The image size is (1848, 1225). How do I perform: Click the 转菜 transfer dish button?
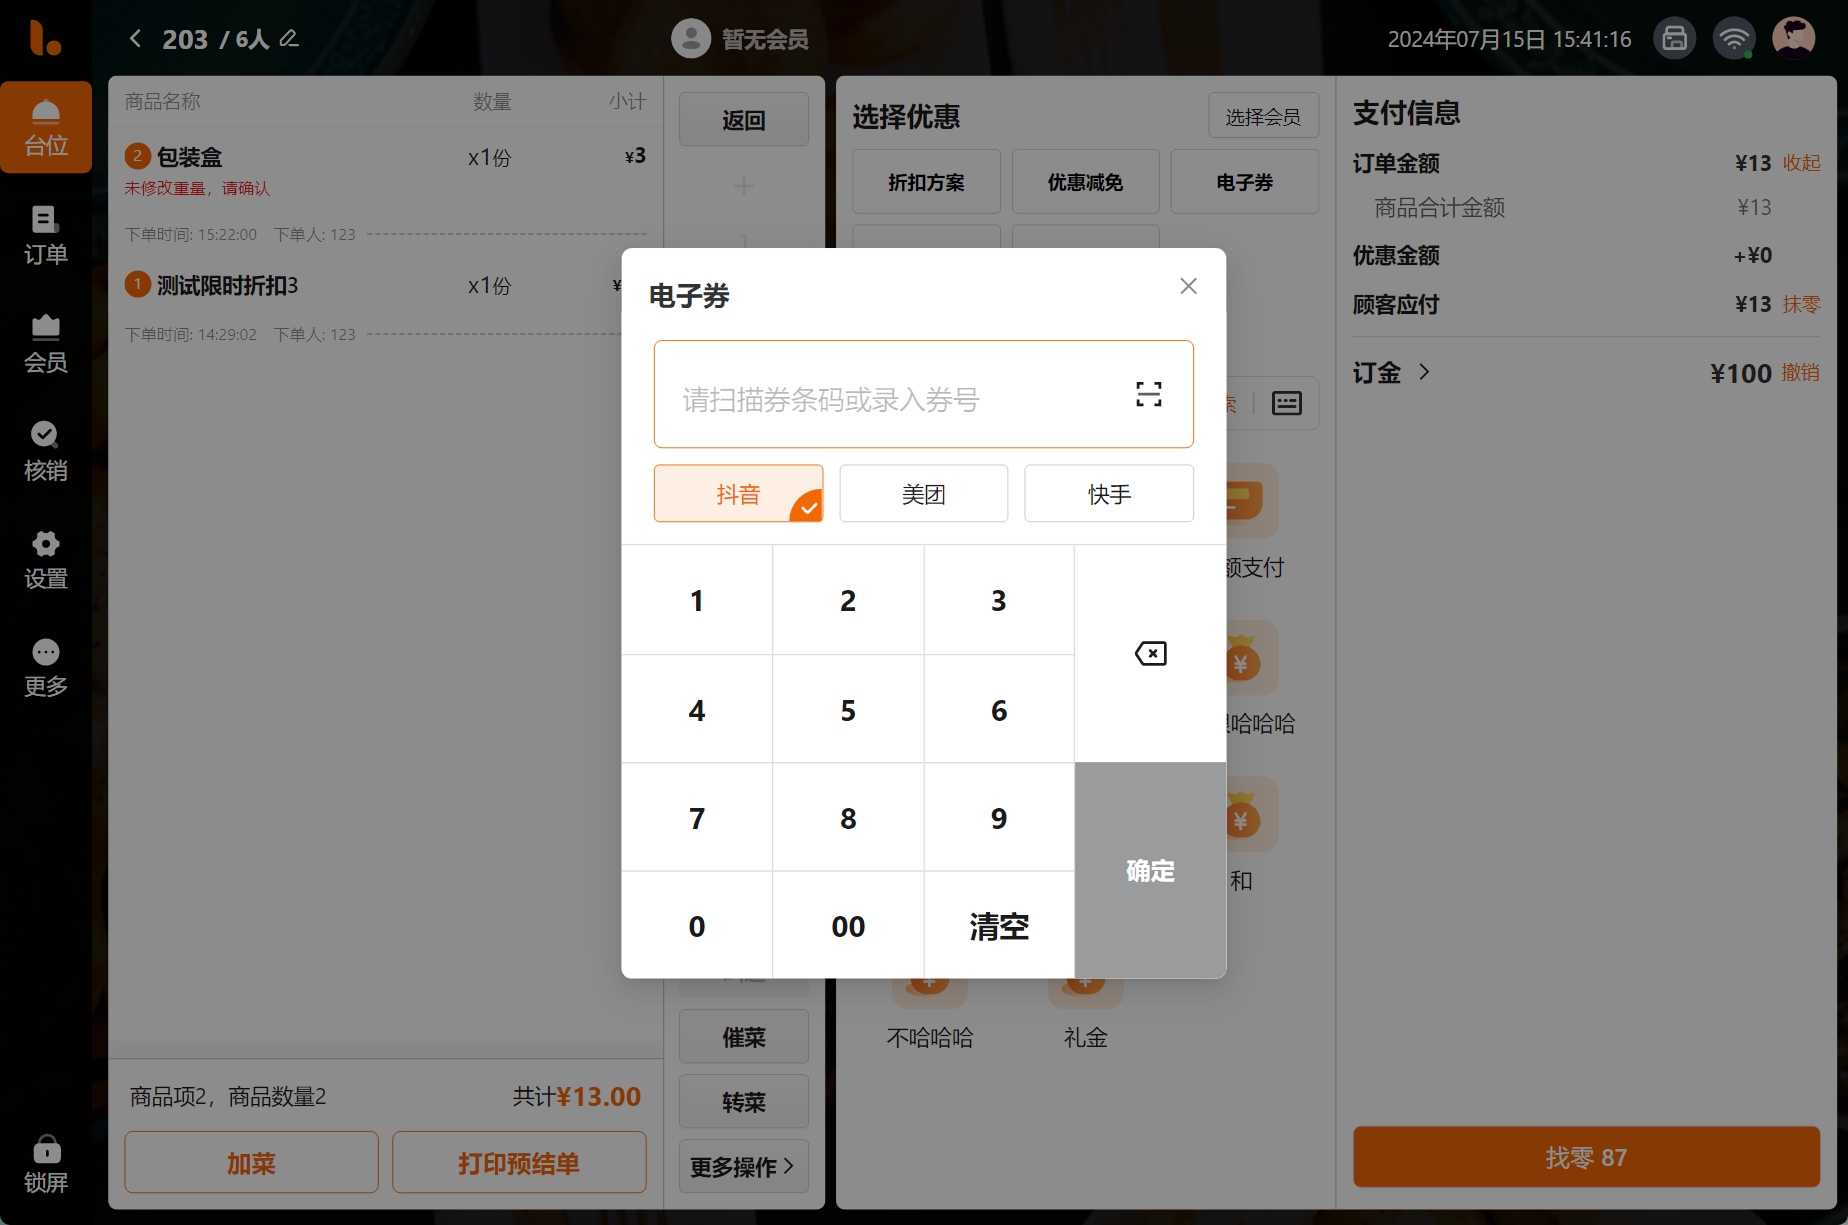coord(744,1102)
